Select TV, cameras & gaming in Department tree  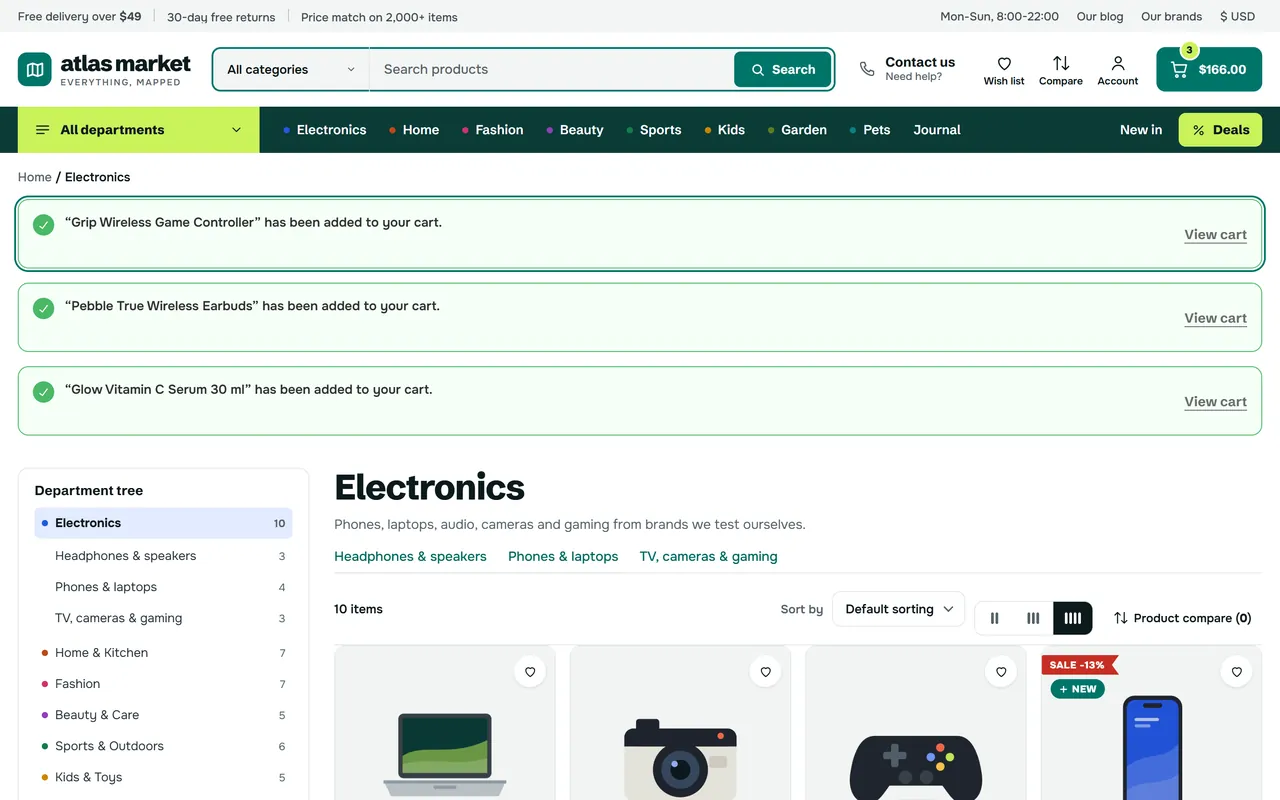point(119,618)
